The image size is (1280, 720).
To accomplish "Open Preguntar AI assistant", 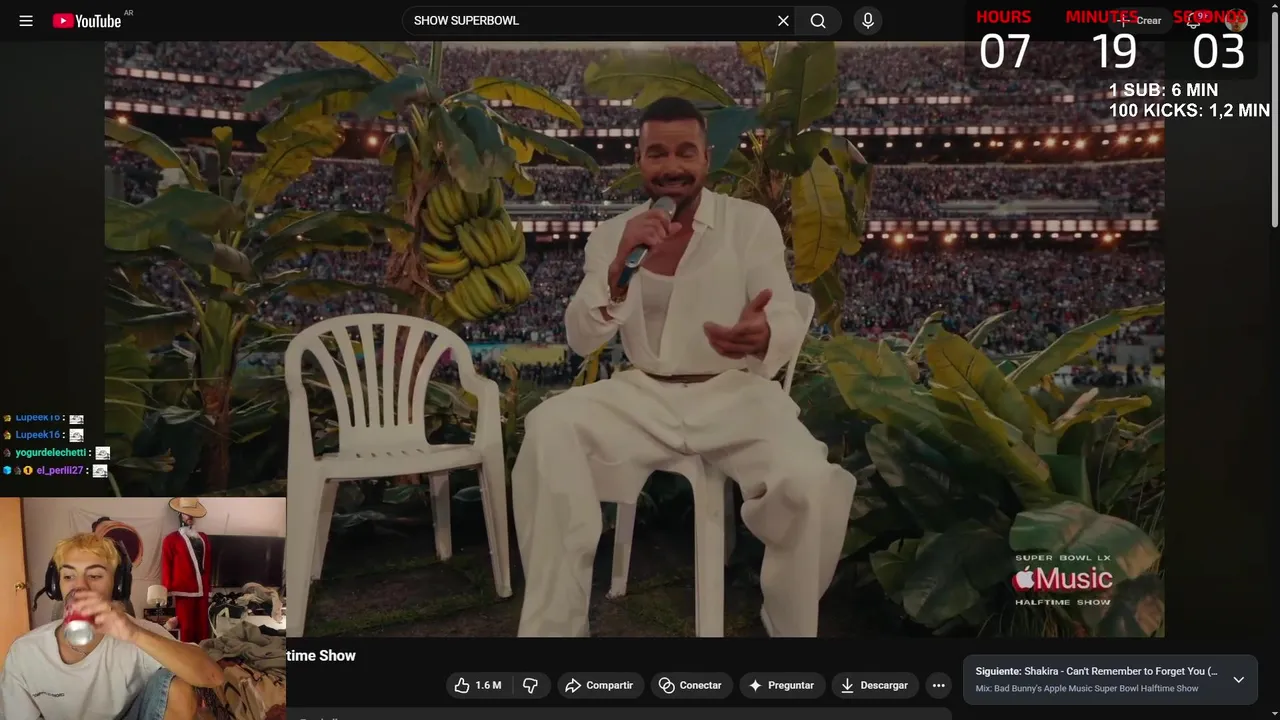I will 781,685.
